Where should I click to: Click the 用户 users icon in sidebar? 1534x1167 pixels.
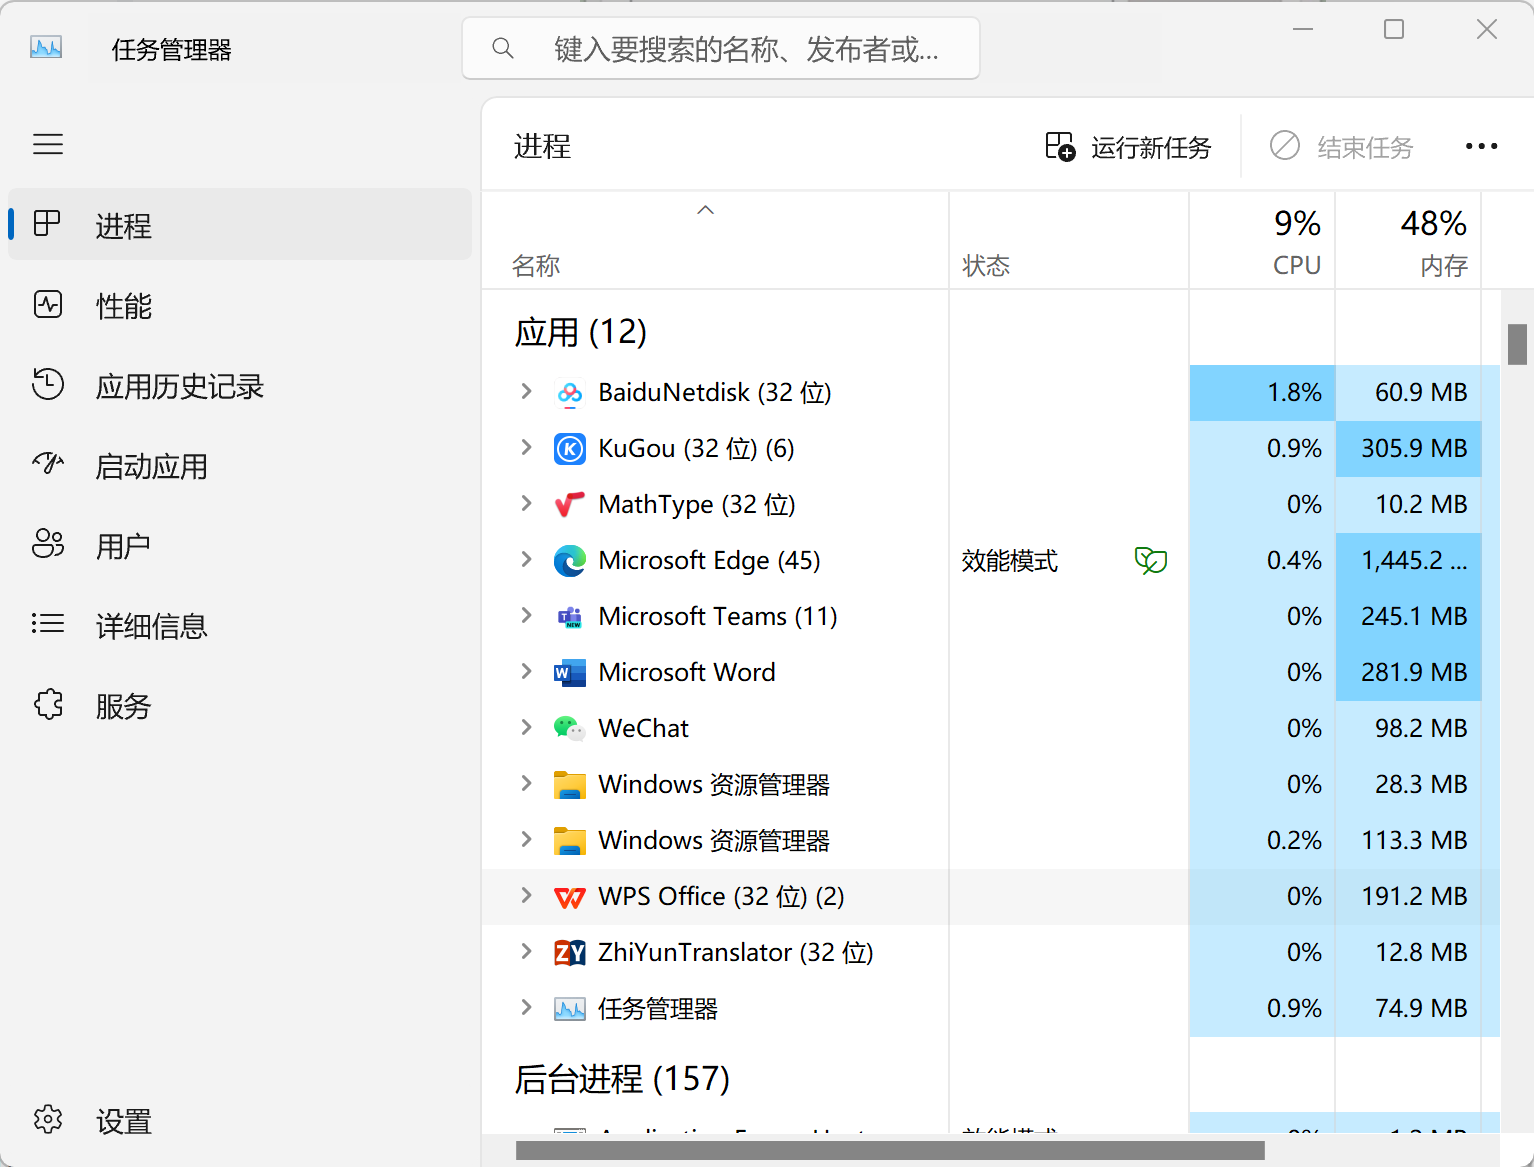48,544
